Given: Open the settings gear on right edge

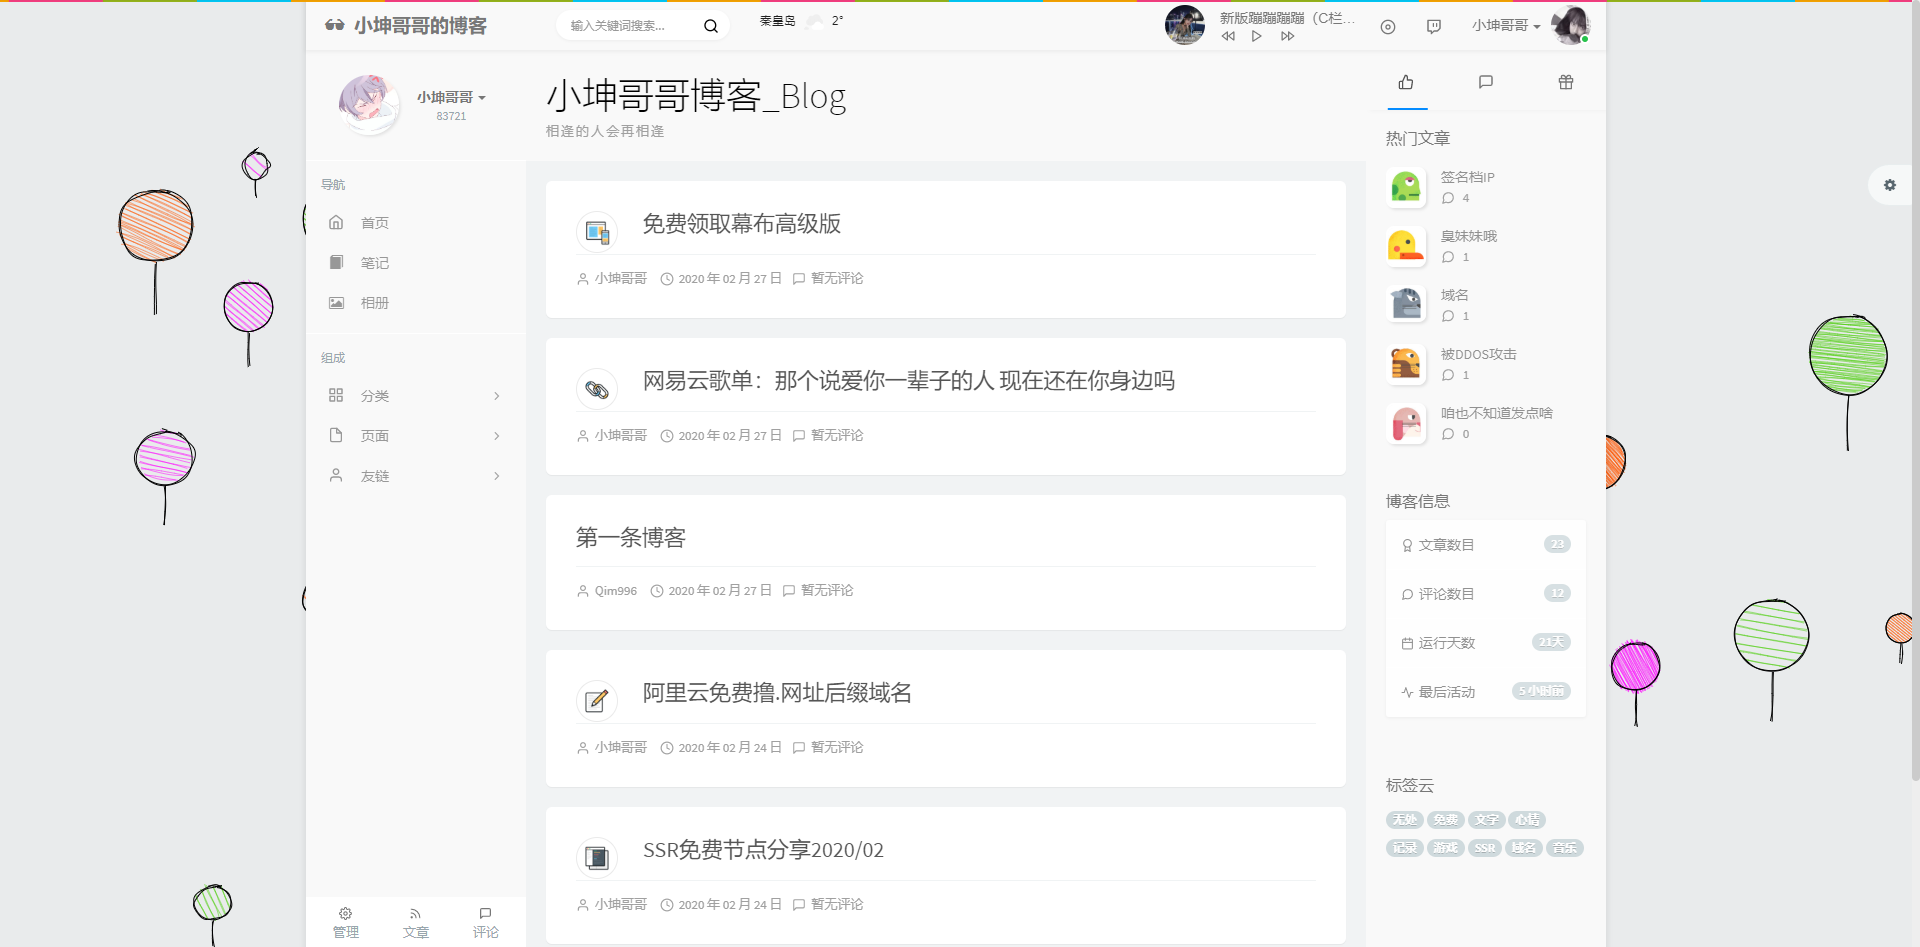Looking at the screenshot, I should [x=1889, y=185].
